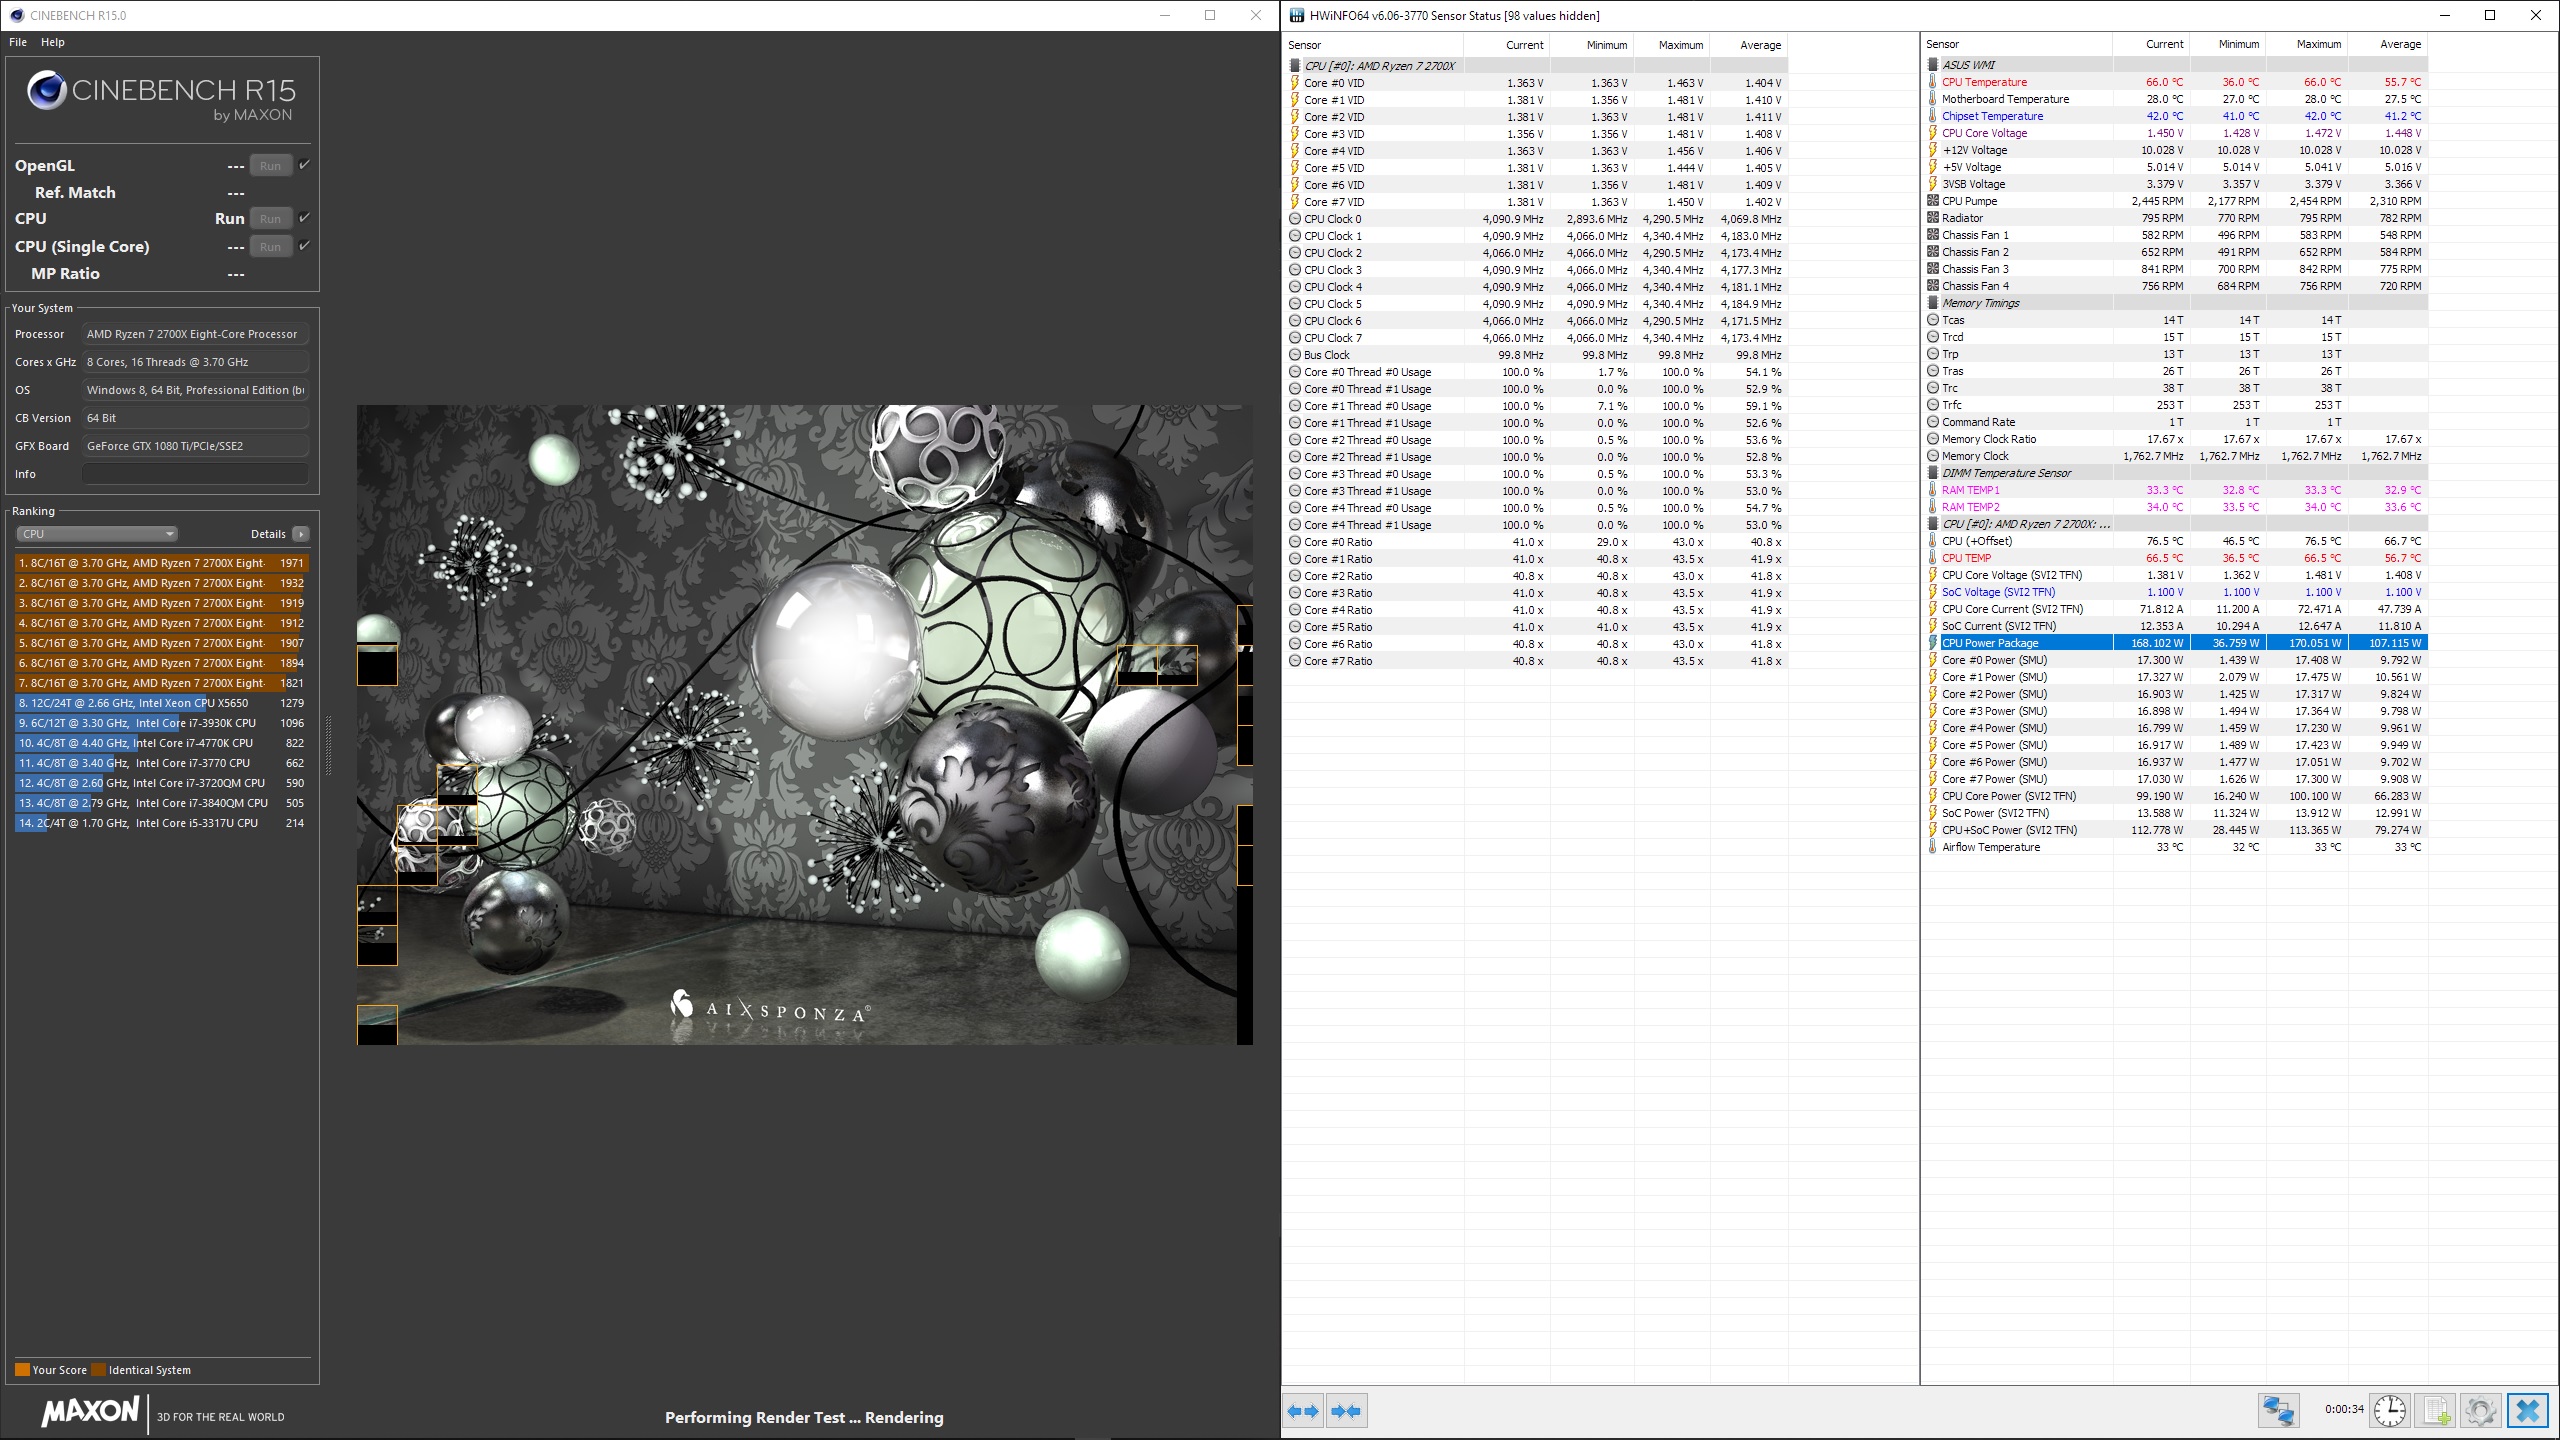Reset the sensor timer with the clock icon

[2389, 1410]
